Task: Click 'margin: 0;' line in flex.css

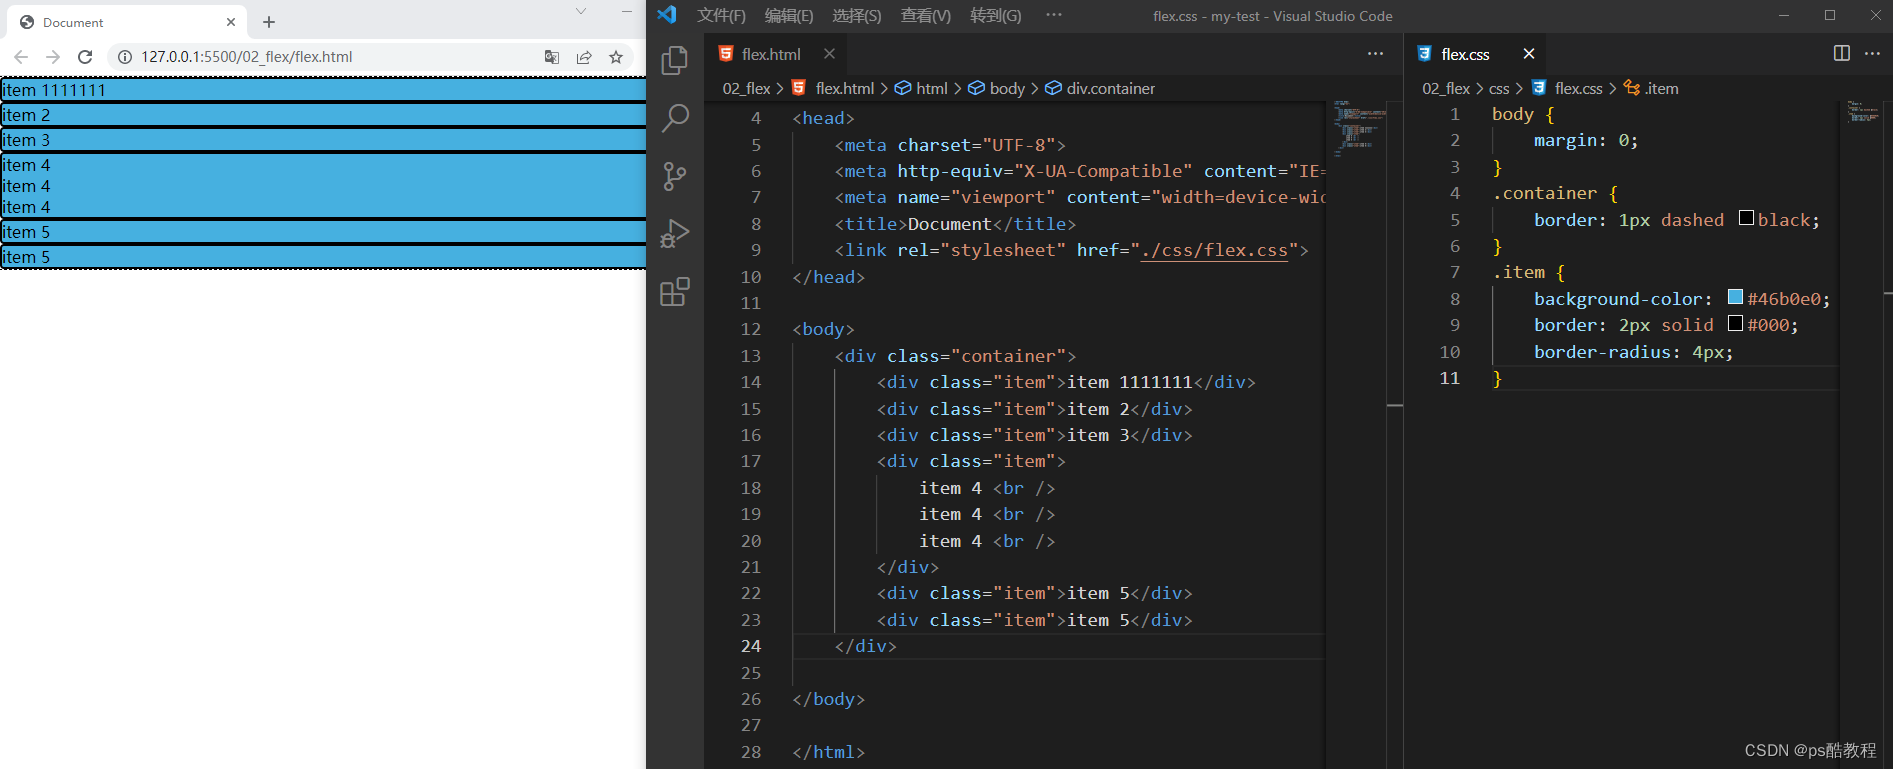Action: click(1586, 141)
